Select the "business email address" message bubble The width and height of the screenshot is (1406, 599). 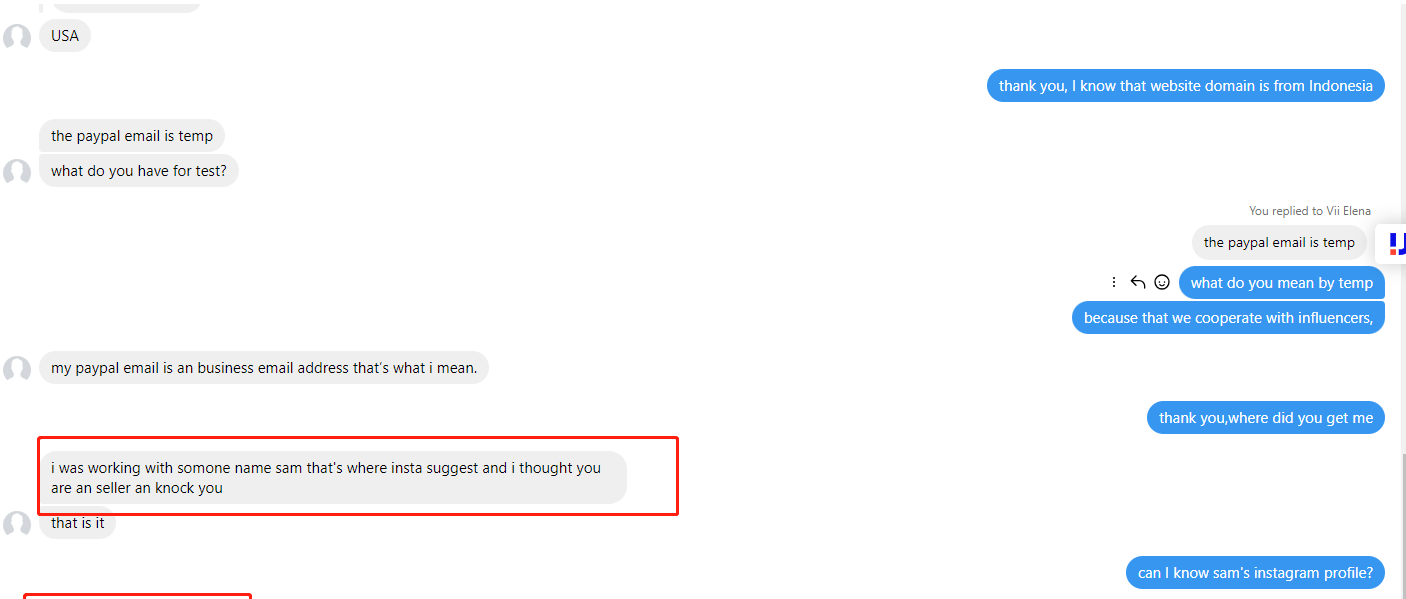(264, 368)
